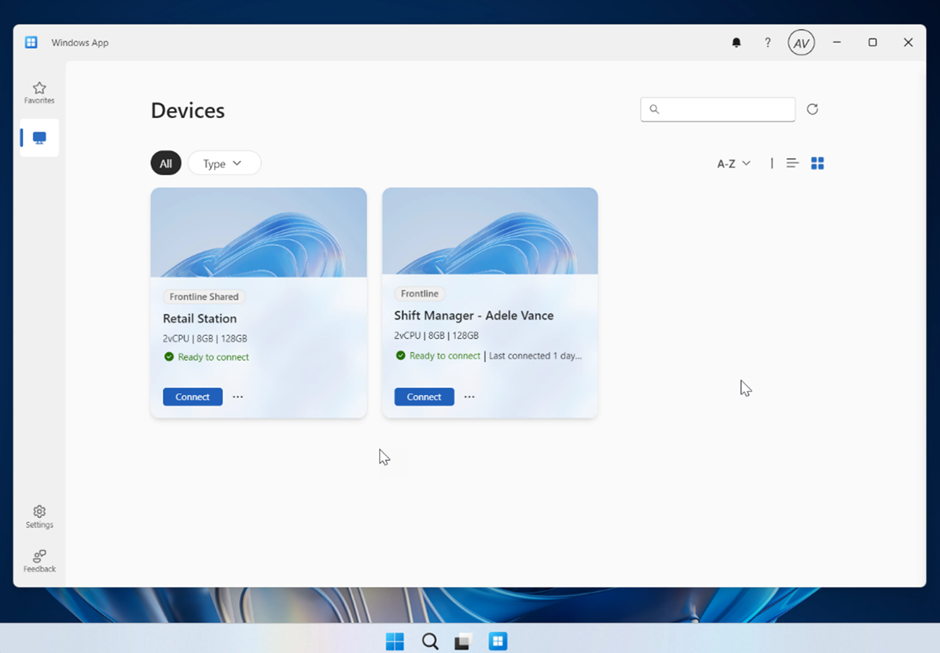The height and width of the screenshot is (653, 940).
Task: Open the AV account profile menu
Action: coord(801,43)
